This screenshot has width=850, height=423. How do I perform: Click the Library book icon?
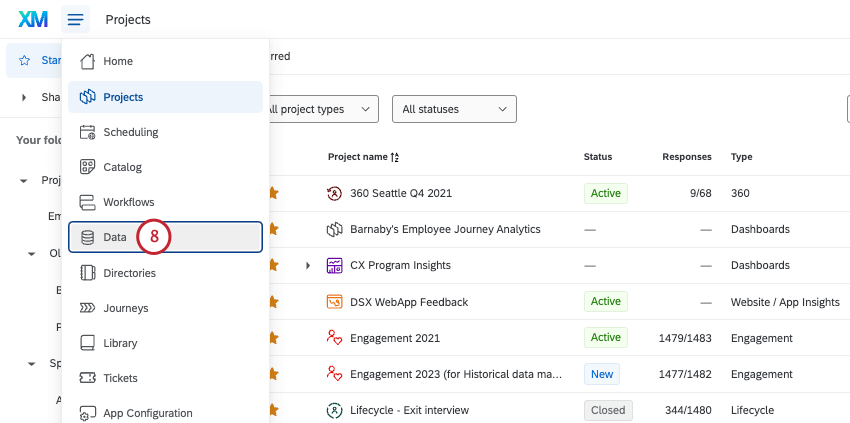tap(87, 343)
